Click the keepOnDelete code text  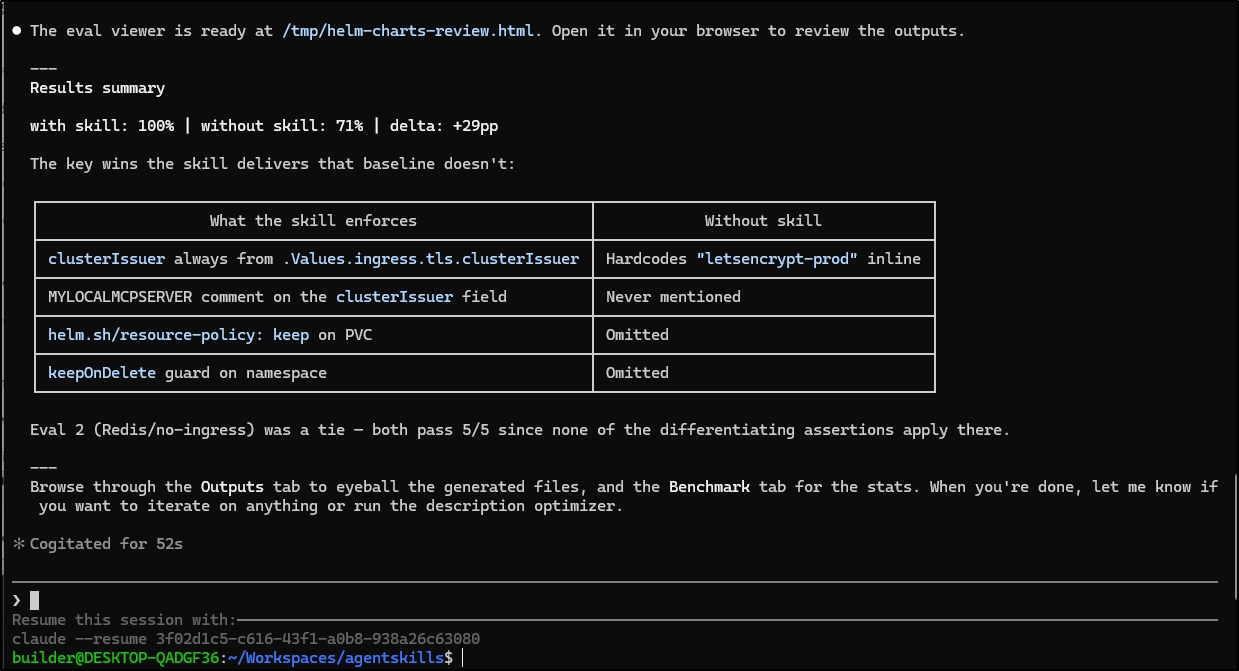[101, 373]
